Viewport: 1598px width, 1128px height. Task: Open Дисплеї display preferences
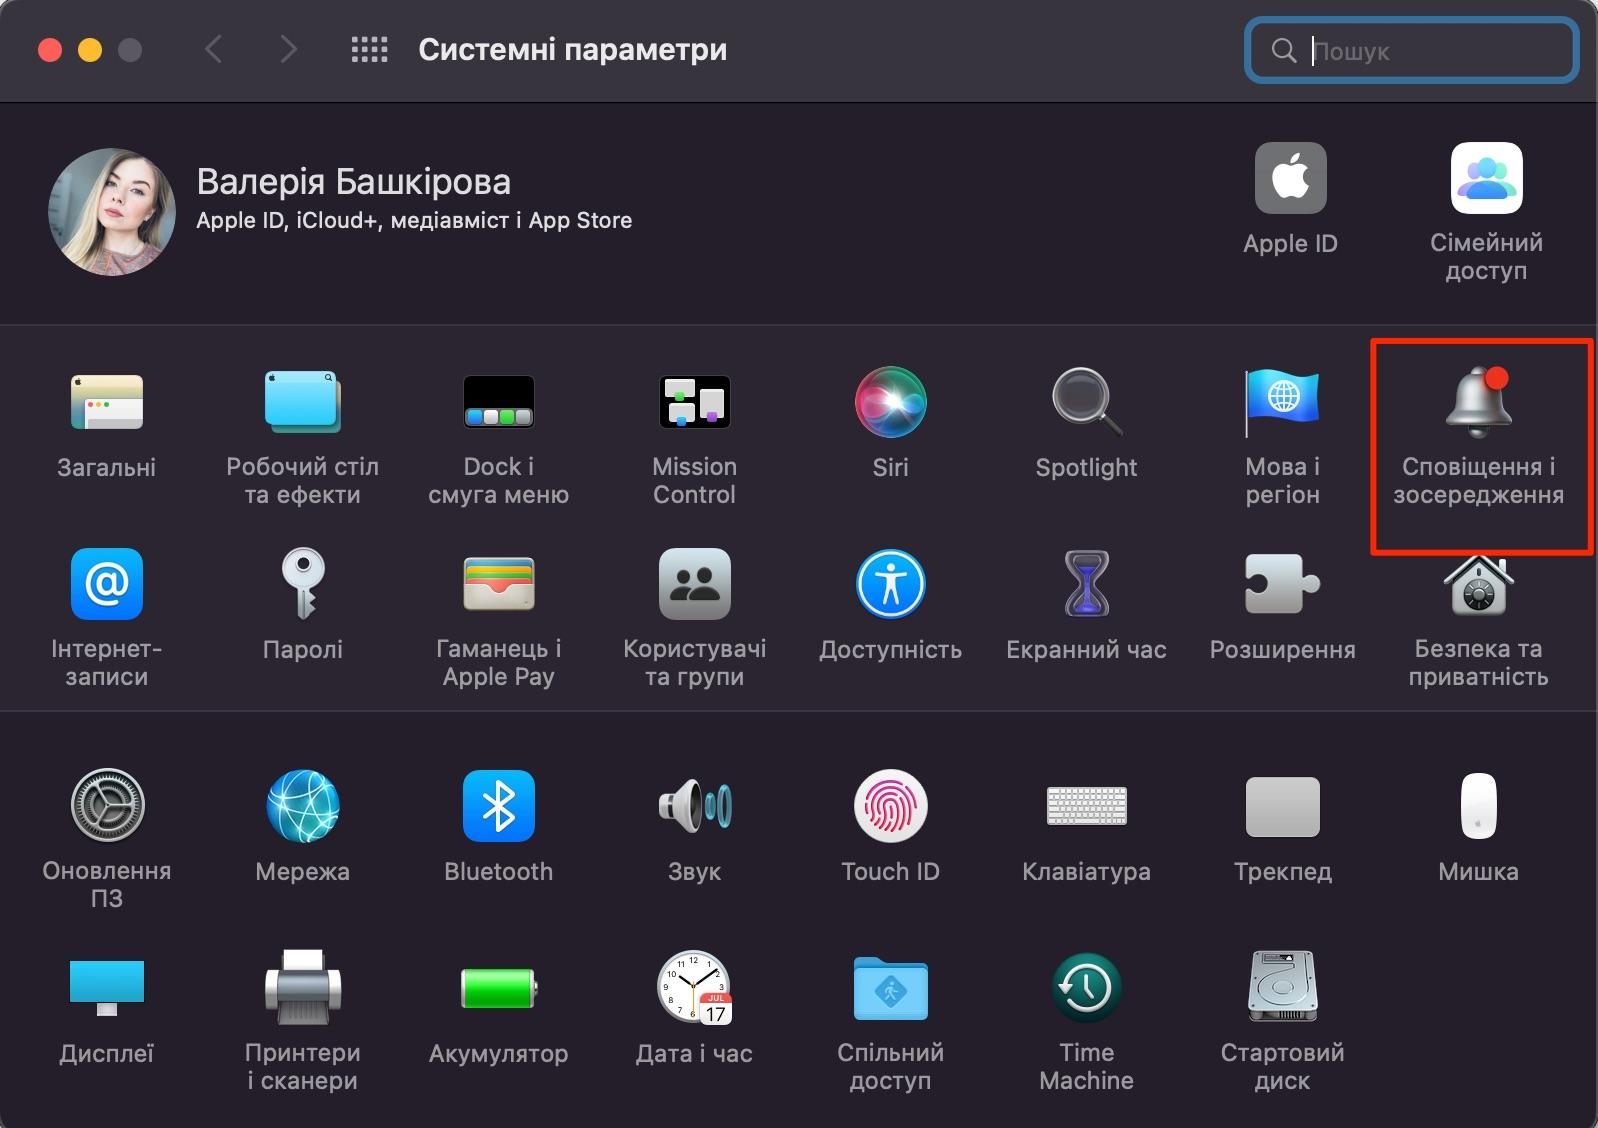pyautogui.click(x=107, y=988)
